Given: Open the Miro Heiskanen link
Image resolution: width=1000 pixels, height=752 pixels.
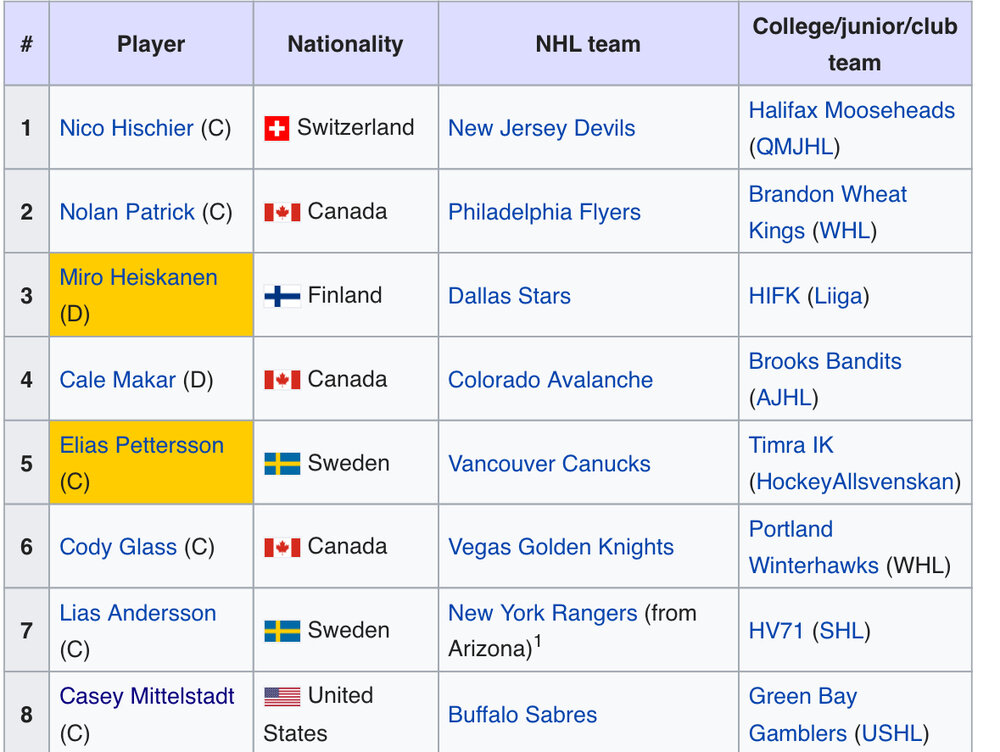Looking at the screenshot, I should 138,277.
